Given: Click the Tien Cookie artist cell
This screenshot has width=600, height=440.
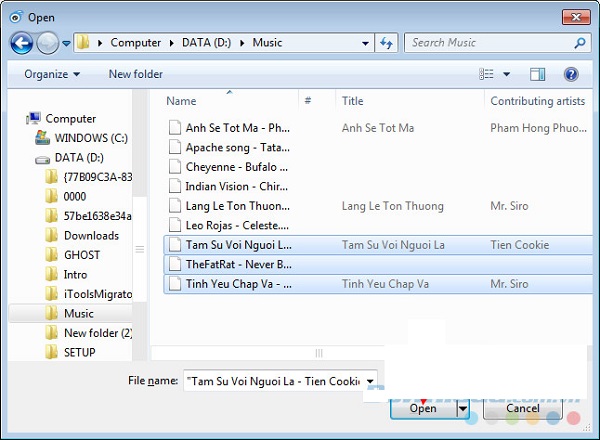Looking at the screenshot, I should pyautogui.click(x=520, y=245).
